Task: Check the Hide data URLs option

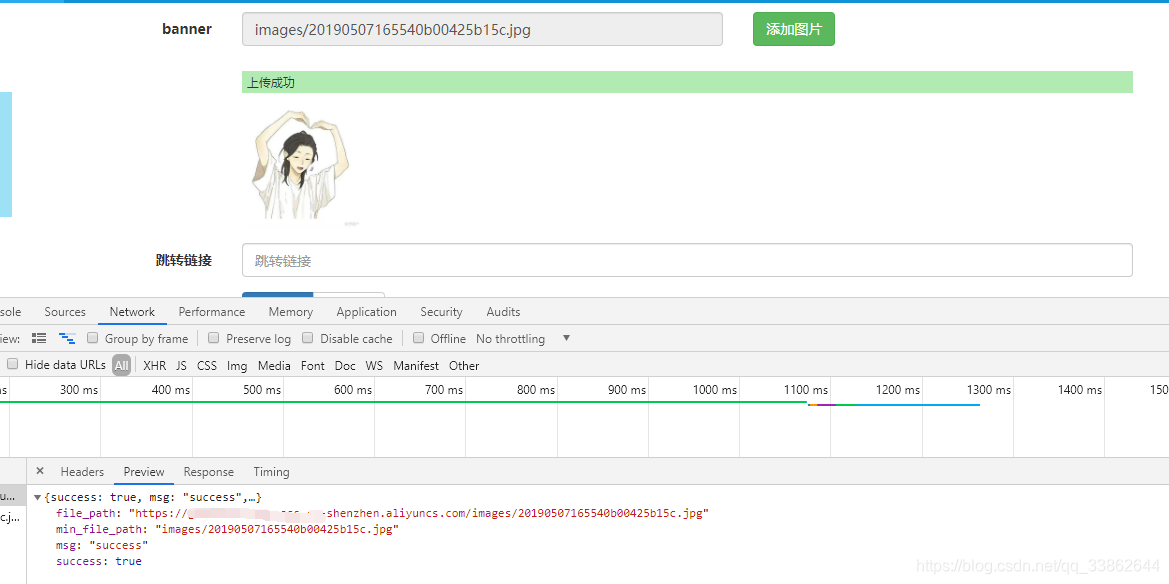Action: click(10, 365)
